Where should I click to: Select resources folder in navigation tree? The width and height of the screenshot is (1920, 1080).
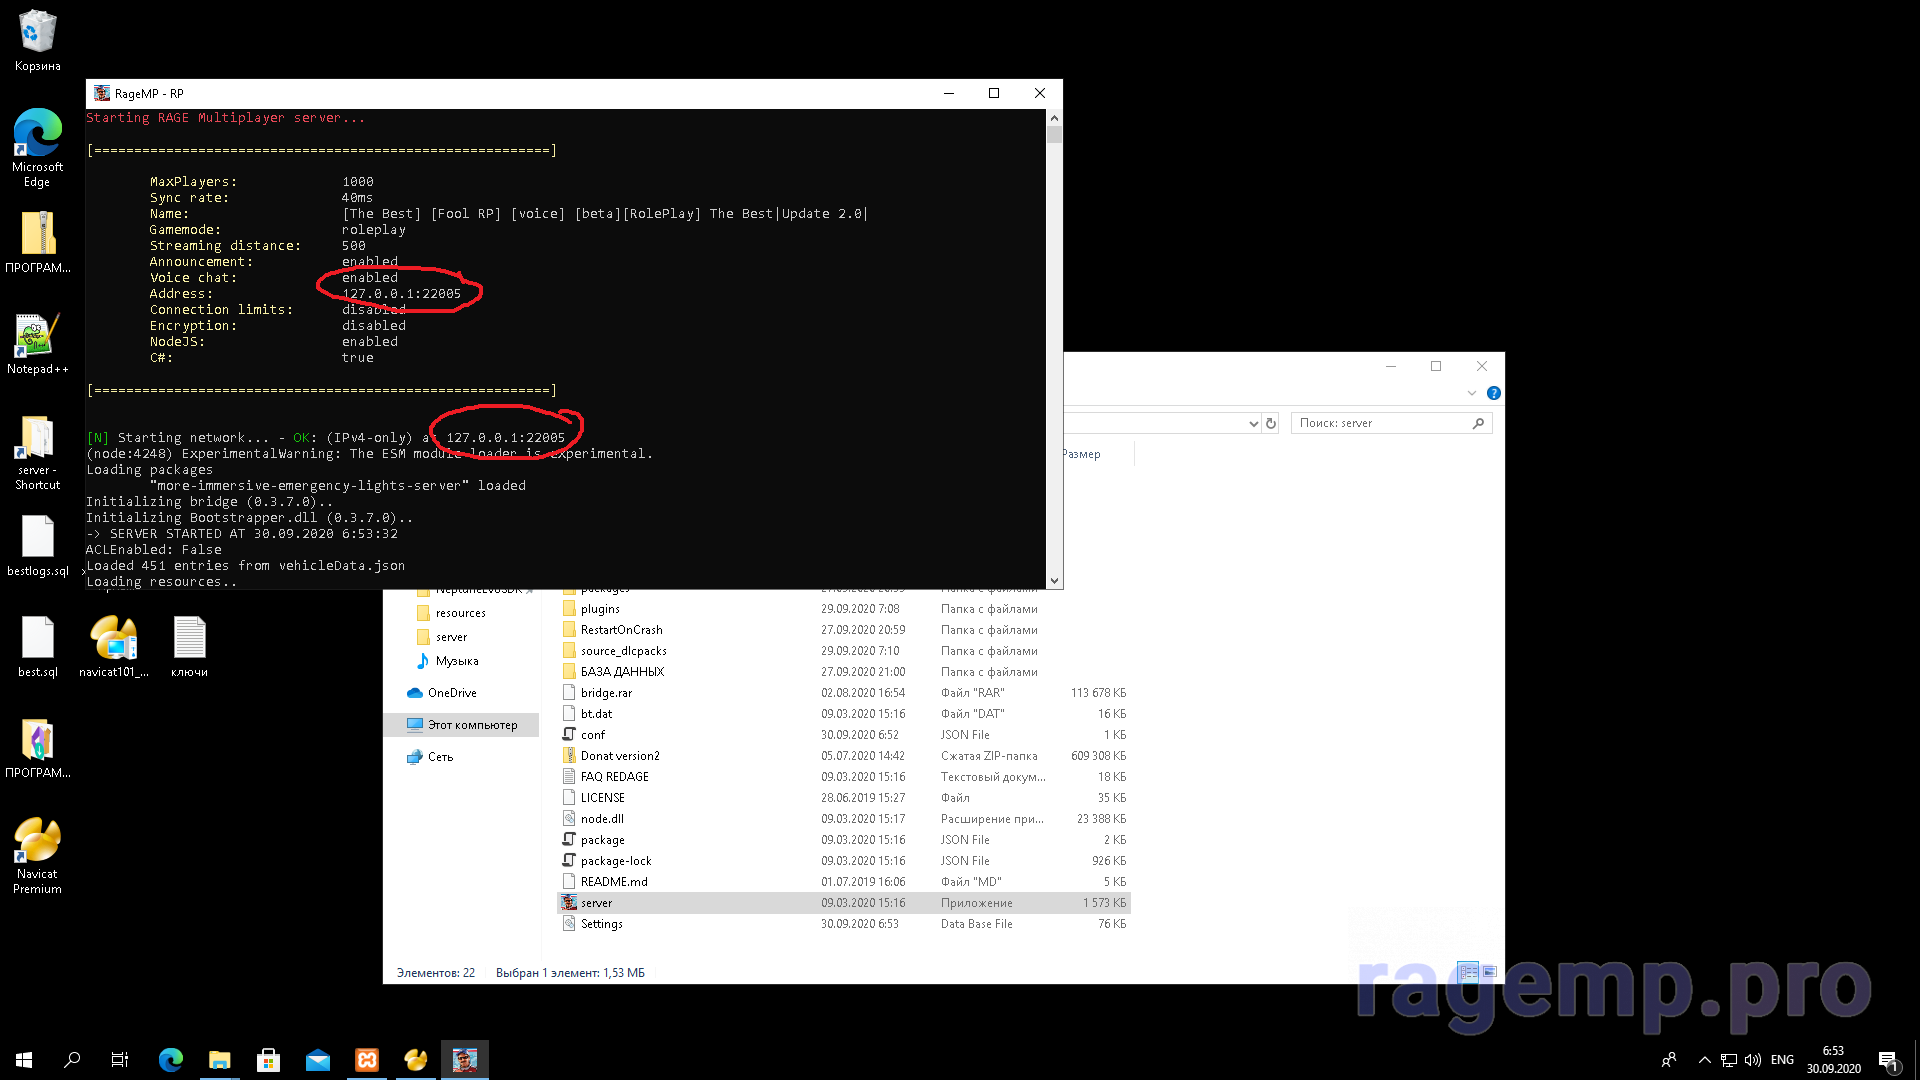(460, 613)
